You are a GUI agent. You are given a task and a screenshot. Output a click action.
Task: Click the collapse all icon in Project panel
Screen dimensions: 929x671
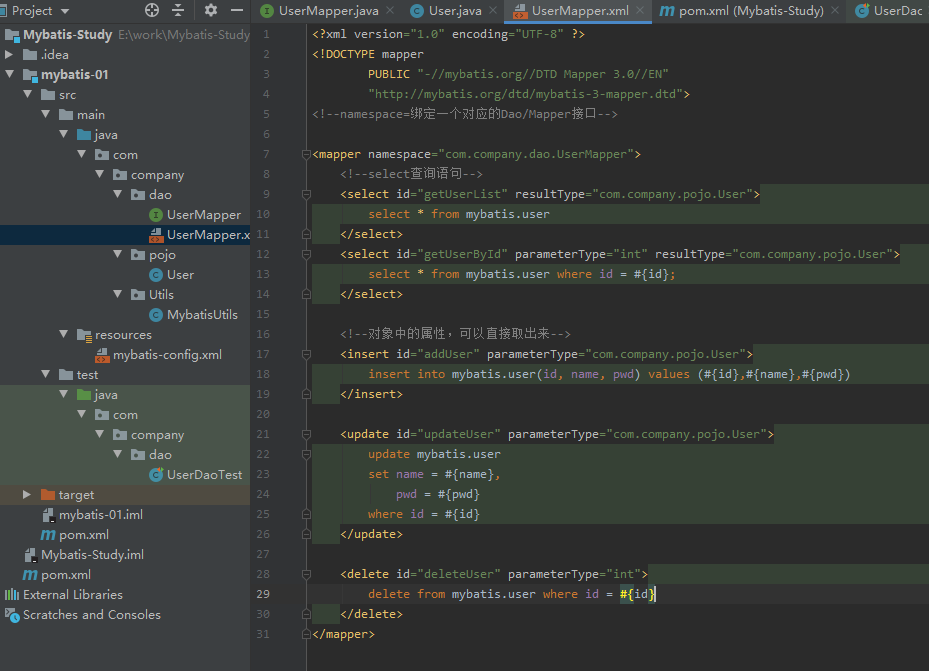tap(178, 10)
